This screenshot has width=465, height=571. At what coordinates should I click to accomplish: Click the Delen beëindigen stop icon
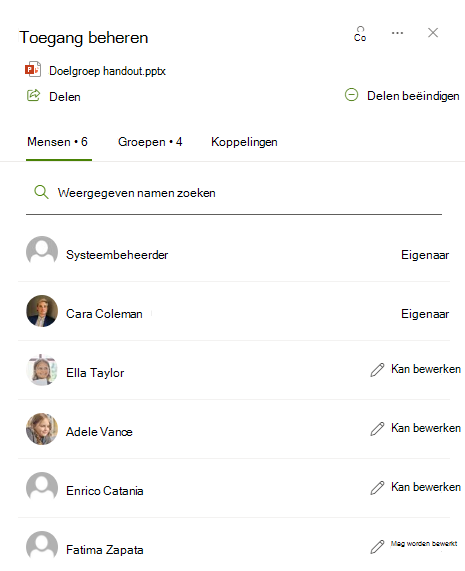351,95
